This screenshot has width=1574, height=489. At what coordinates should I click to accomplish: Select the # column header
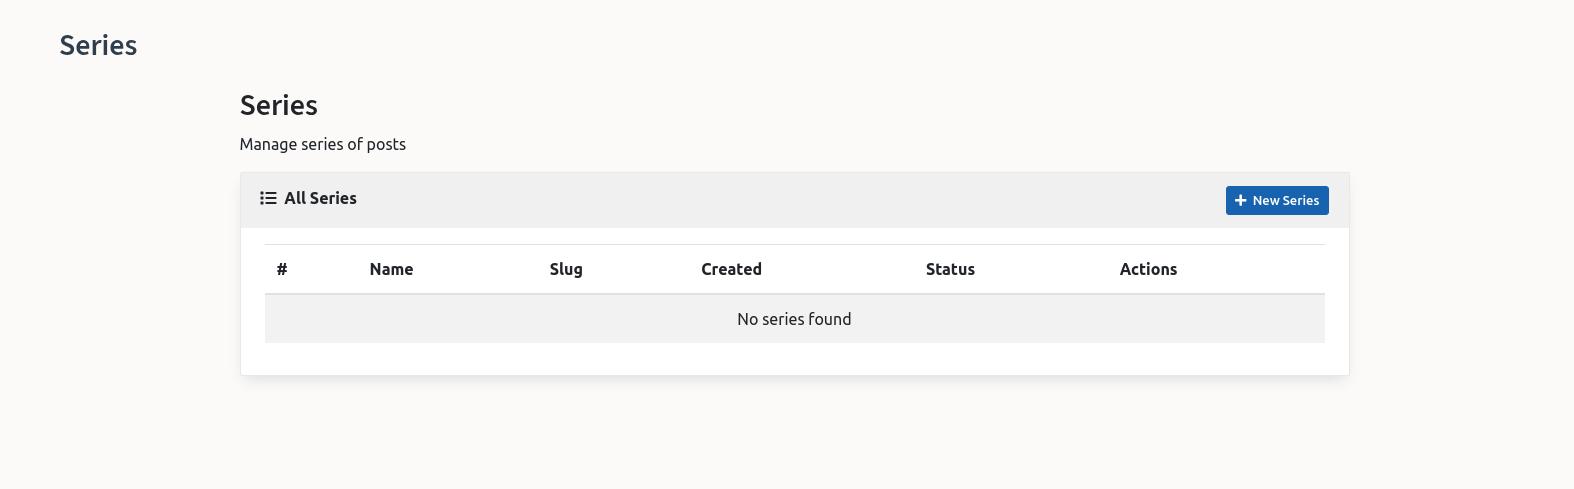pos(282,269)
